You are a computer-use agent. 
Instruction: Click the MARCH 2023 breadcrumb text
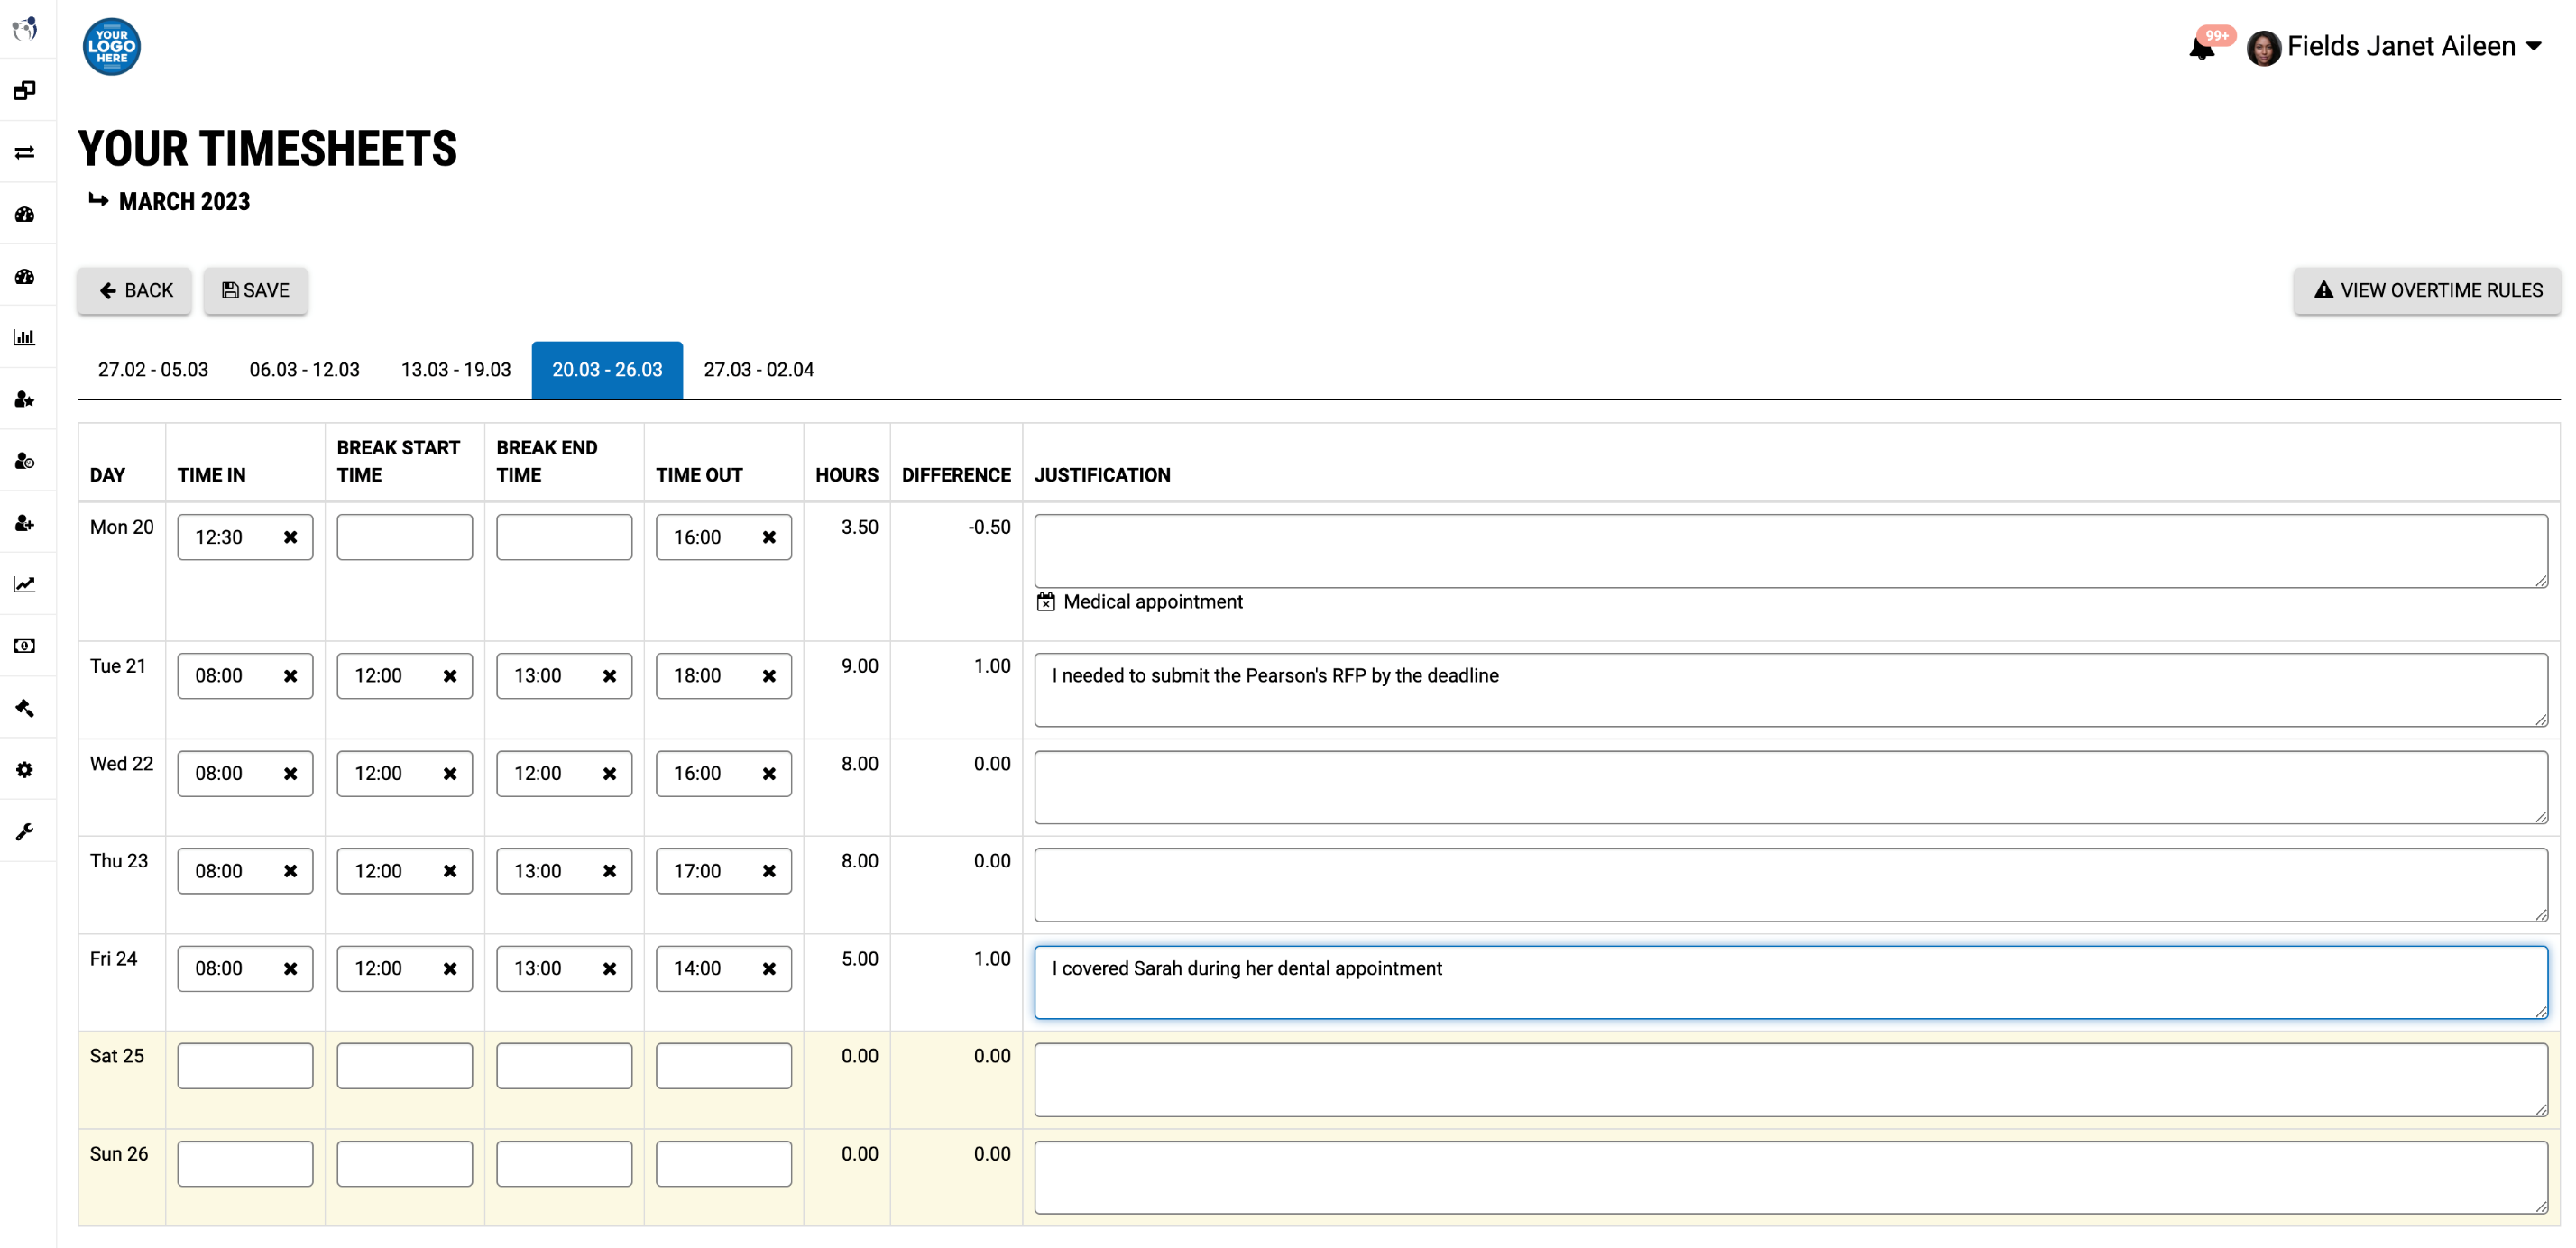point(184,202)
